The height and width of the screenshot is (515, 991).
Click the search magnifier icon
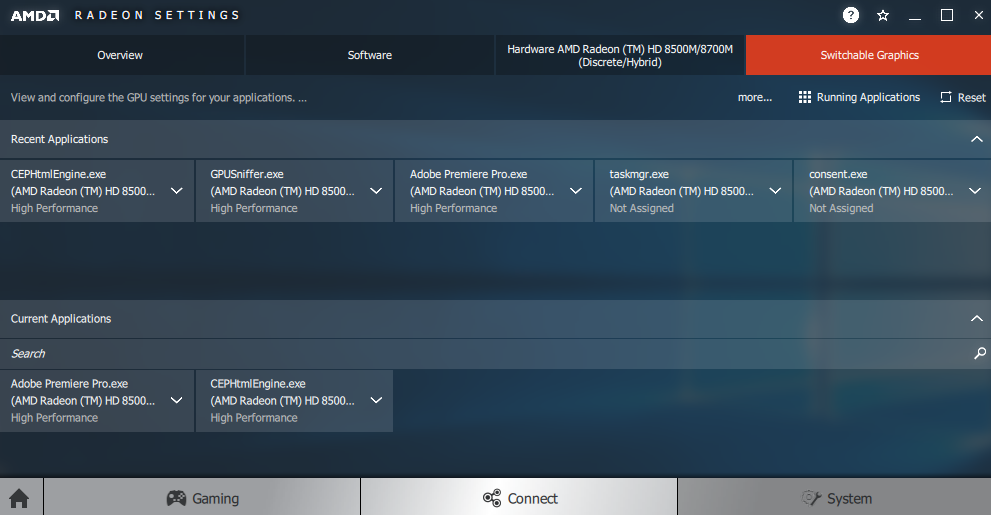tap(979, 353)
